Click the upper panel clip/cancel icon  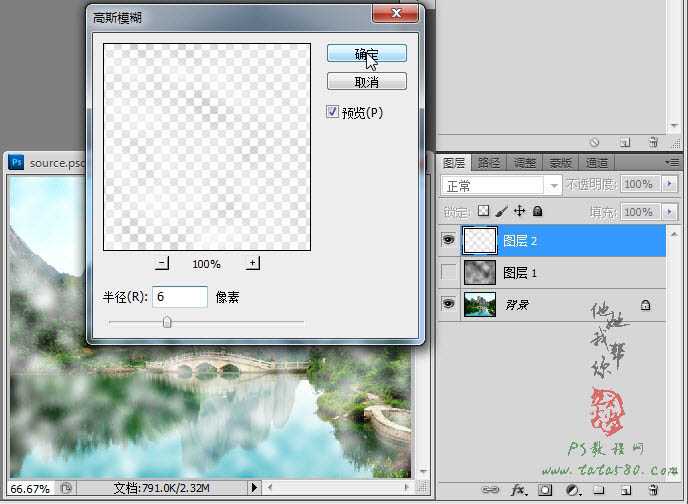(595, 142)
